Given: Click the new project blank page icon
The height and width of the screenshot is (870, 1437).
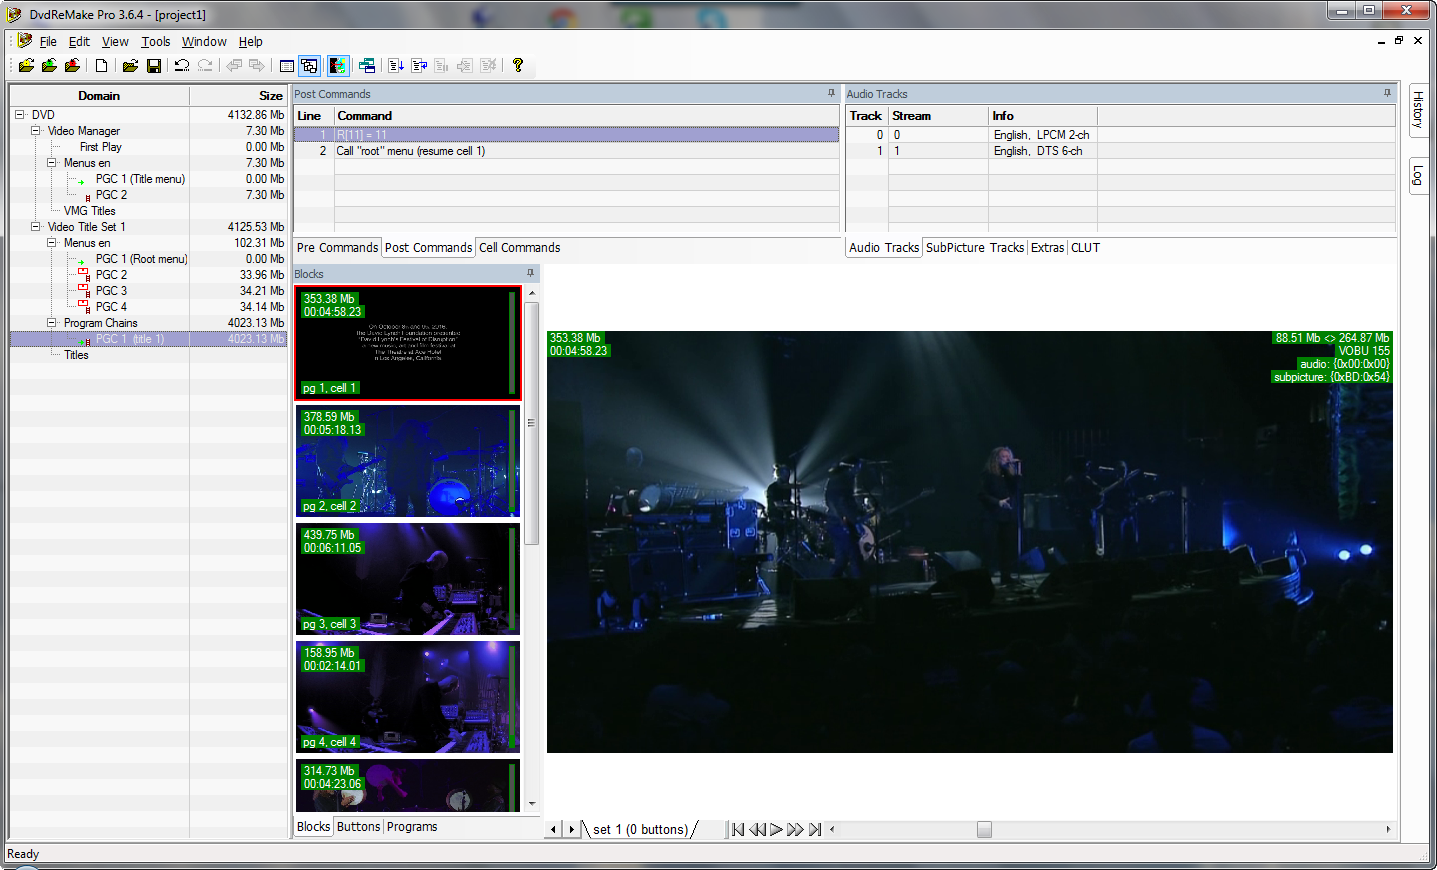Looking at the screenshot, I should click(101, 66).
